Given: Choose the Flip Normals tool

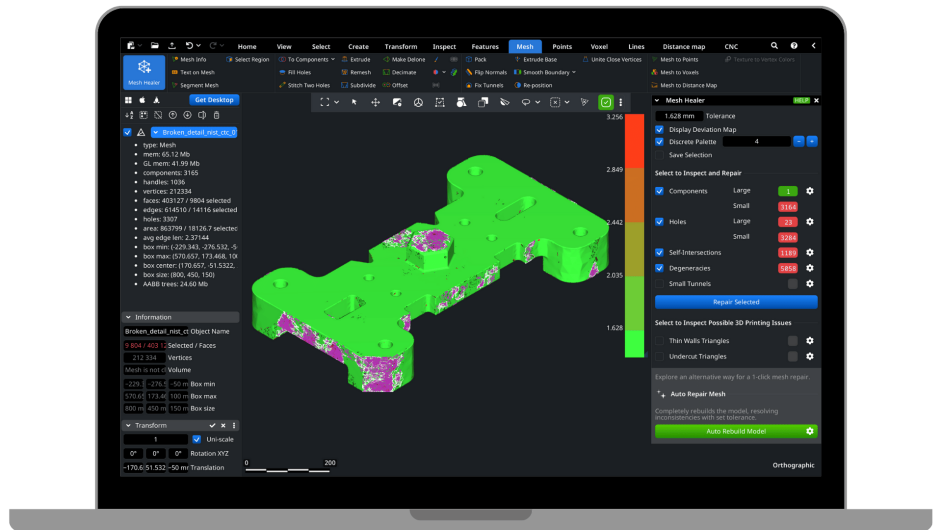Looking at the screenshot, I should [x=488, y=72].
